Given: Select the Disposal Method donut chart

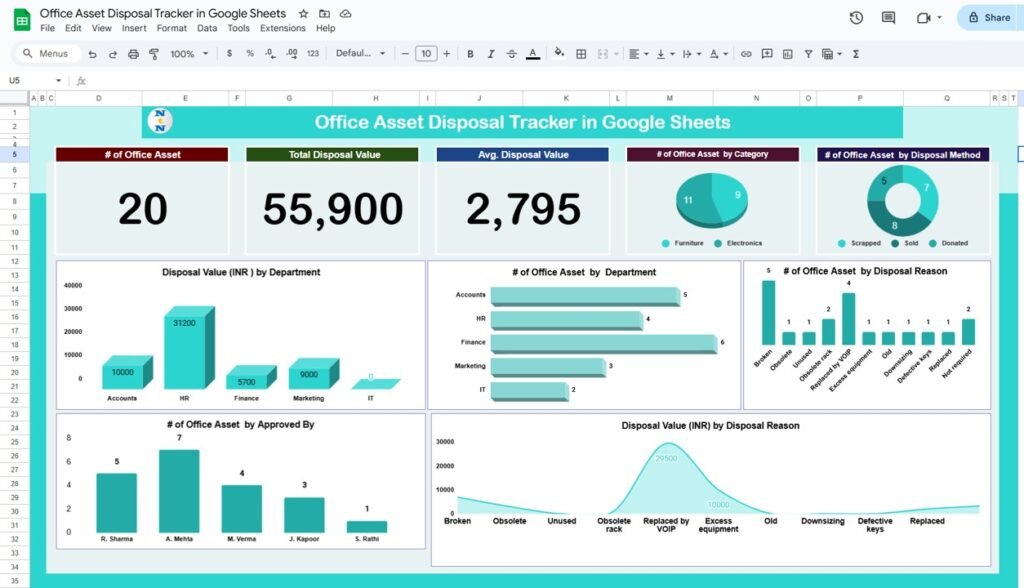Looking at the screenshot, I should 903,200.
